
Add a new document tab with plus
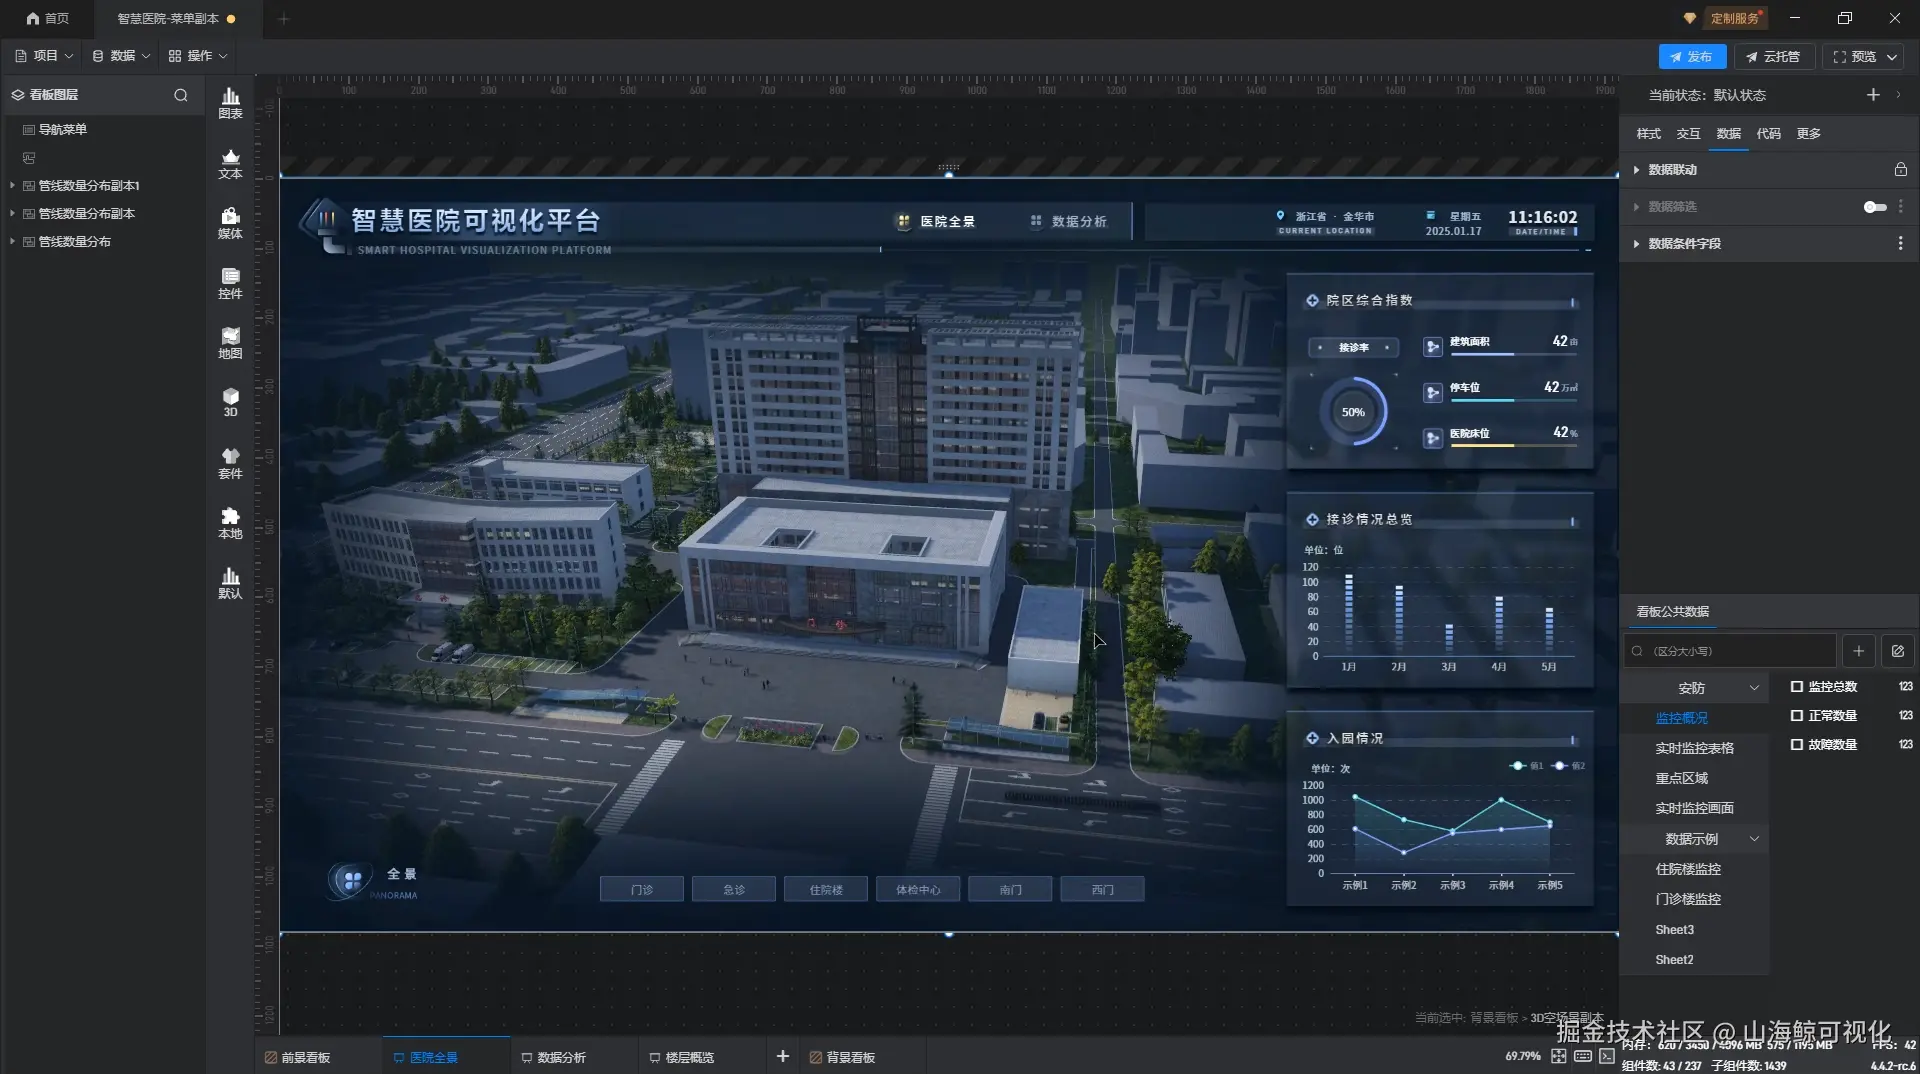283,18
